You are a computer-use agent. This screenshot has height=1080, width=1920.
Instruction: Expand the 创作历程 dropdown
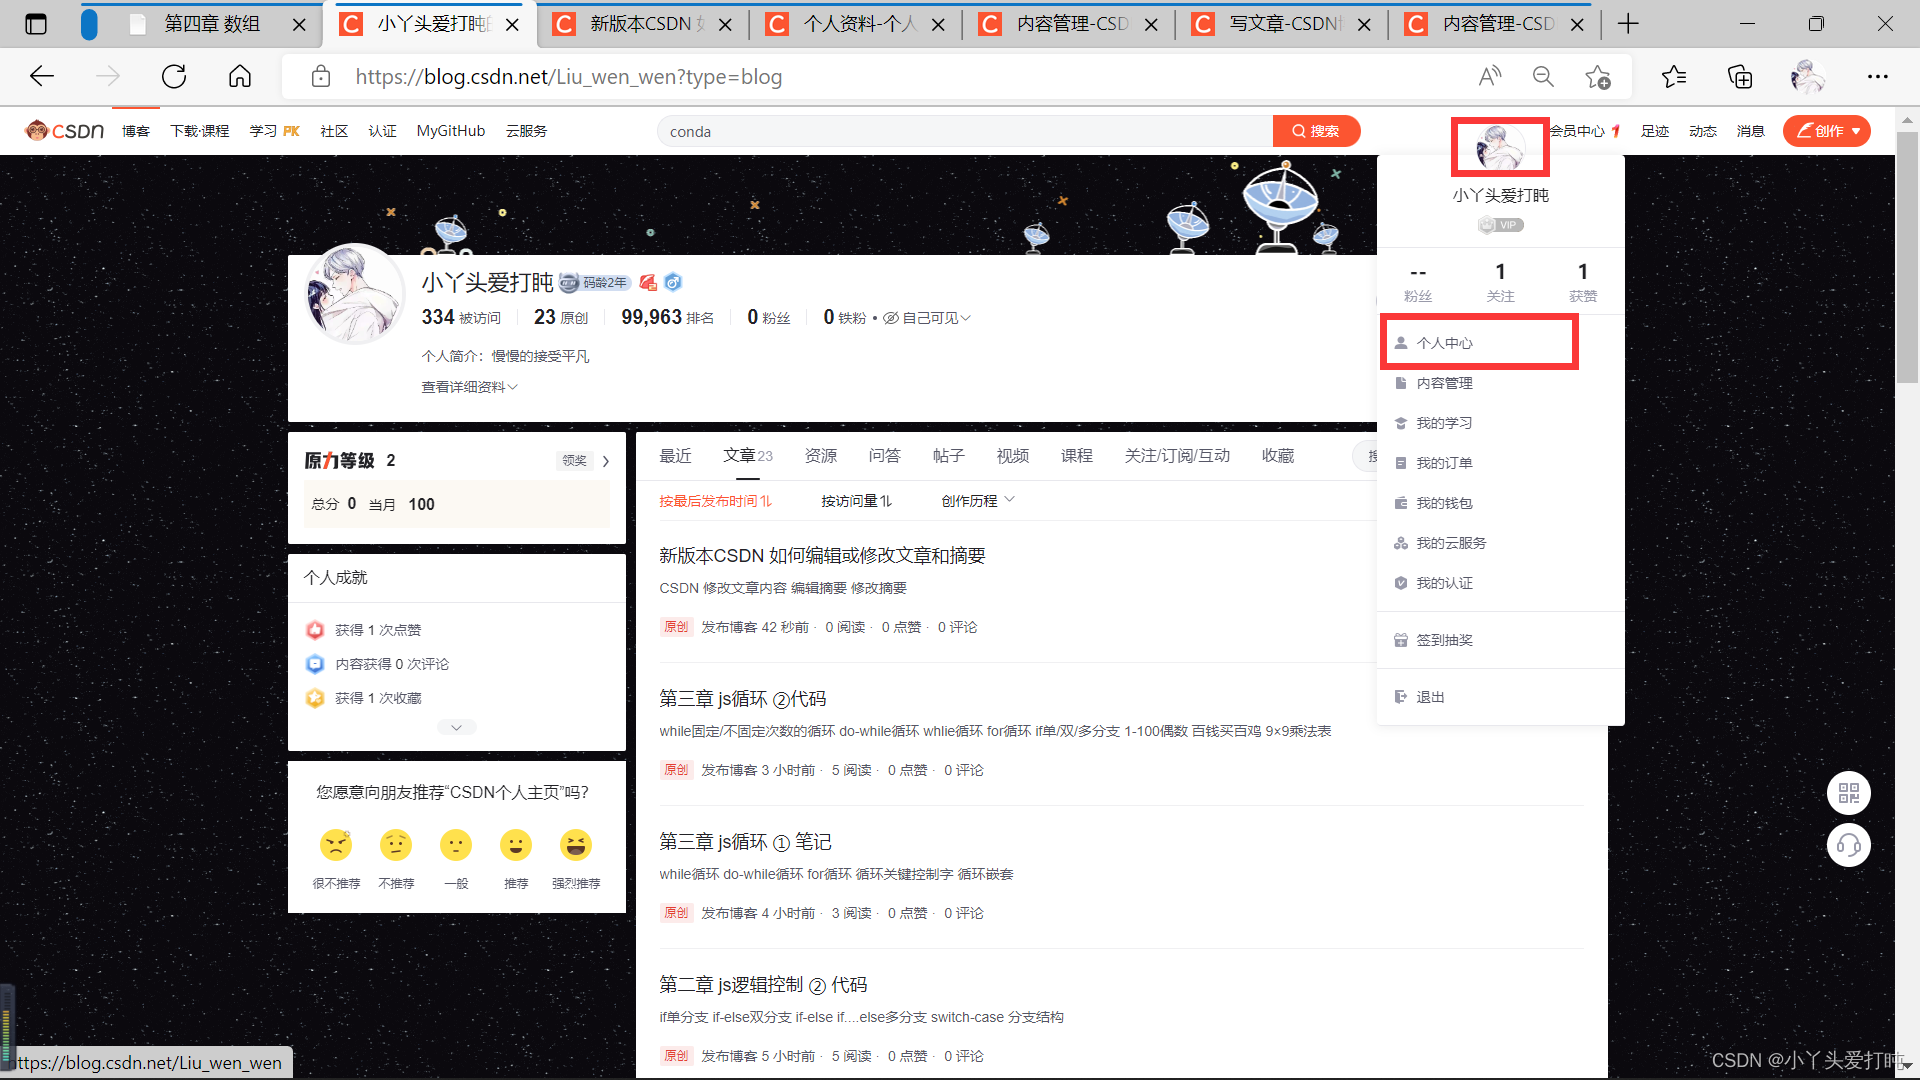[977, 501]
